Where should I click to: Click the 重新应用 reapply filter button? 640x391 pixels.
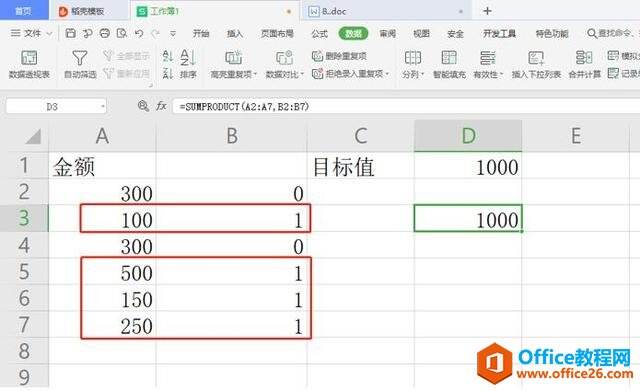coord(126,73)
